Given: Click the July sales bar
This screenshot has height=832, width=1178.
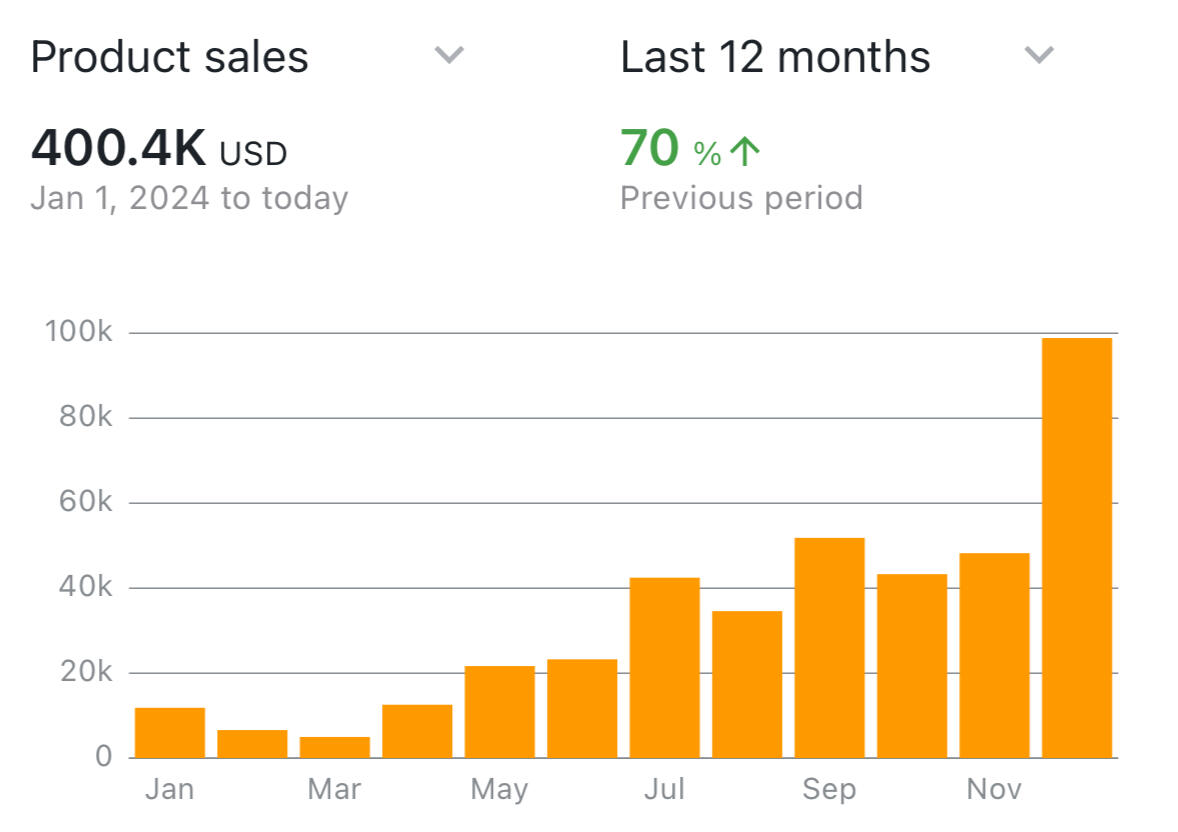Looking at the screenshot, I should pyautogui.click(x=665, y=668).
